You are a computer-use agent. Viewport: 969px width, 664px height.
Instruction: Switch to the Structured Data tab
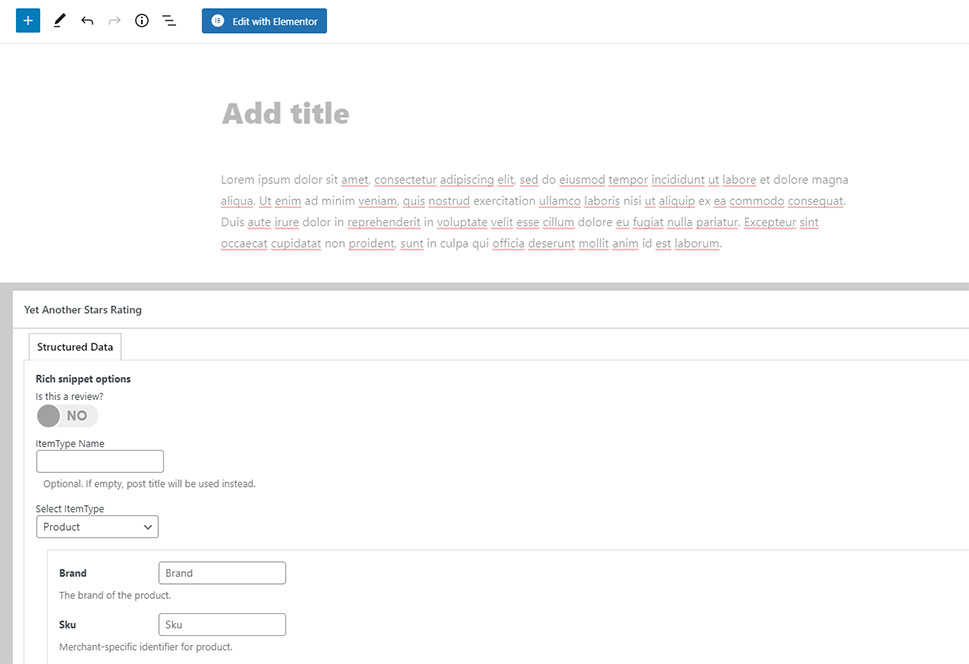click(x=75, y=347)
